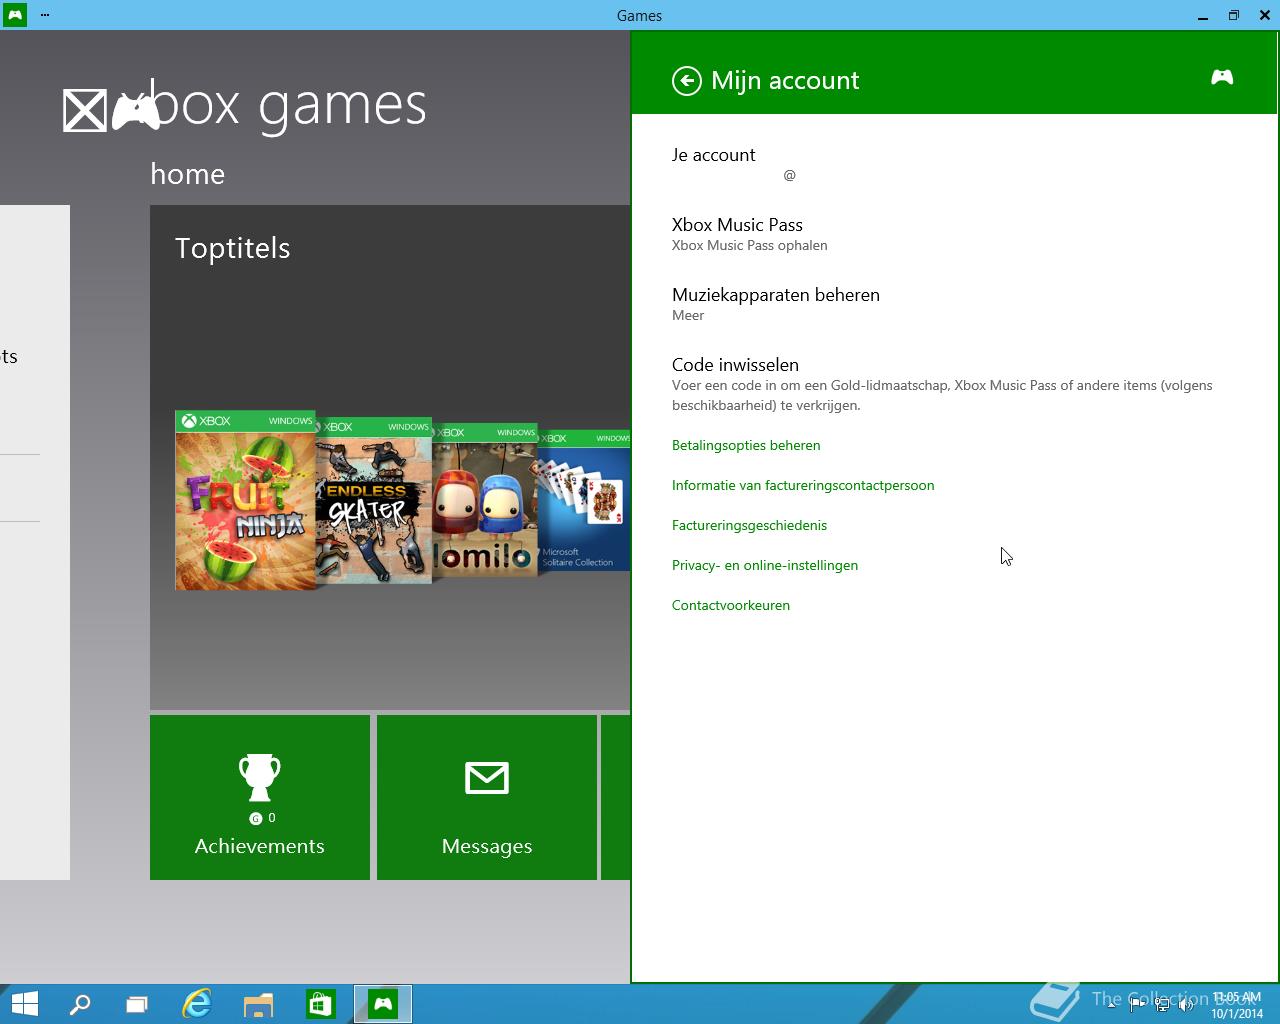Screen dimensions: 1280x1024
Task: Open the Windows Start button
Action: [x=24, y=1004]
